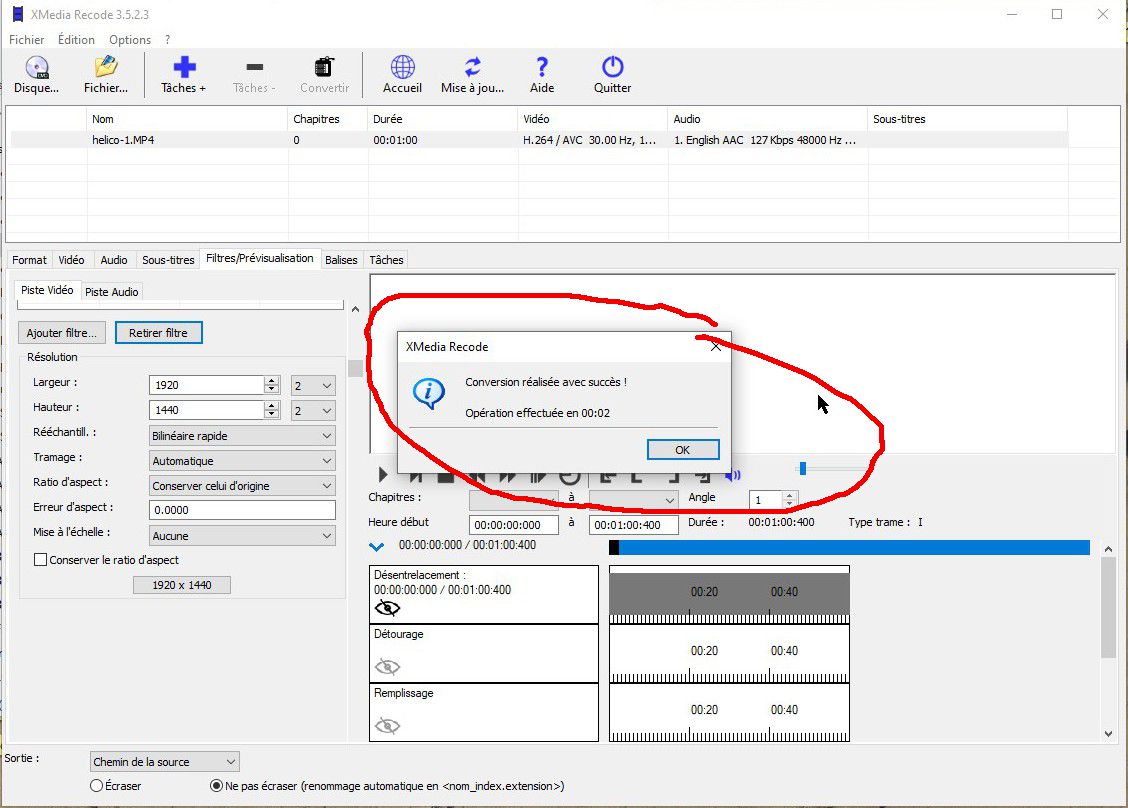
Task: Open Aide question mark icon
Action: 542,67
